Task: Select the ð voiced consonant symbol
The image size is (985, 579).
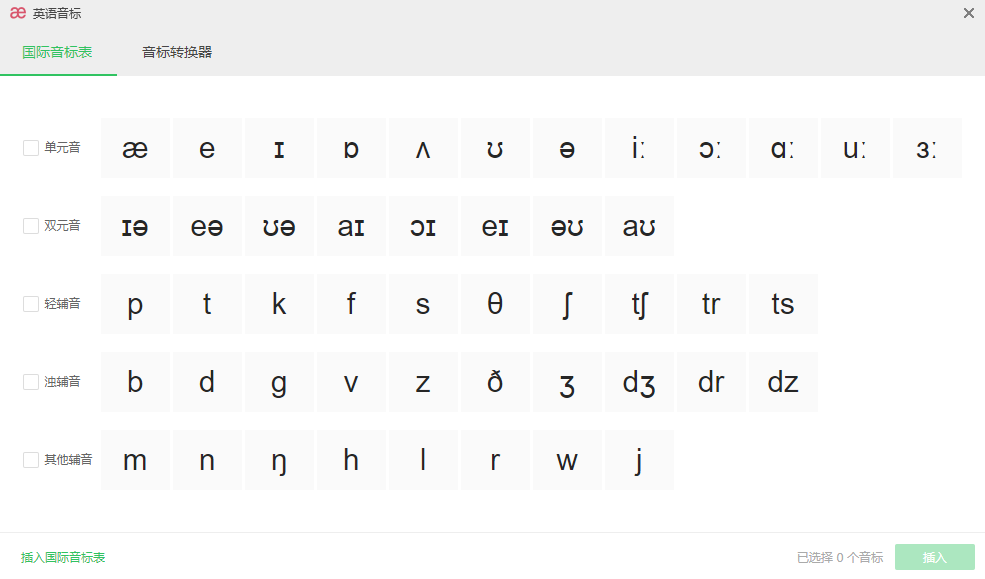Action: tap(495, 382)
